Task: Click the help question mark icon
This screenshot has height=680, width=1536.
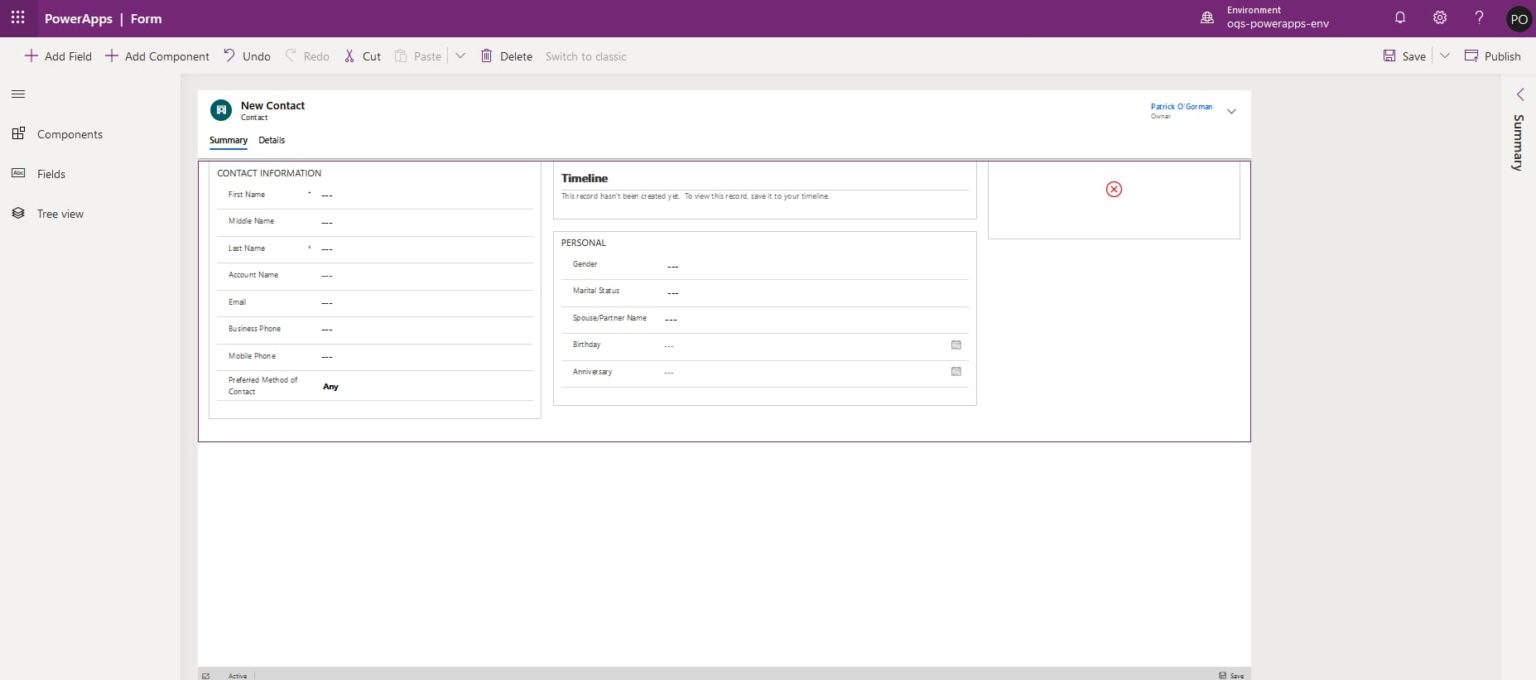Action: point(1479,18)
